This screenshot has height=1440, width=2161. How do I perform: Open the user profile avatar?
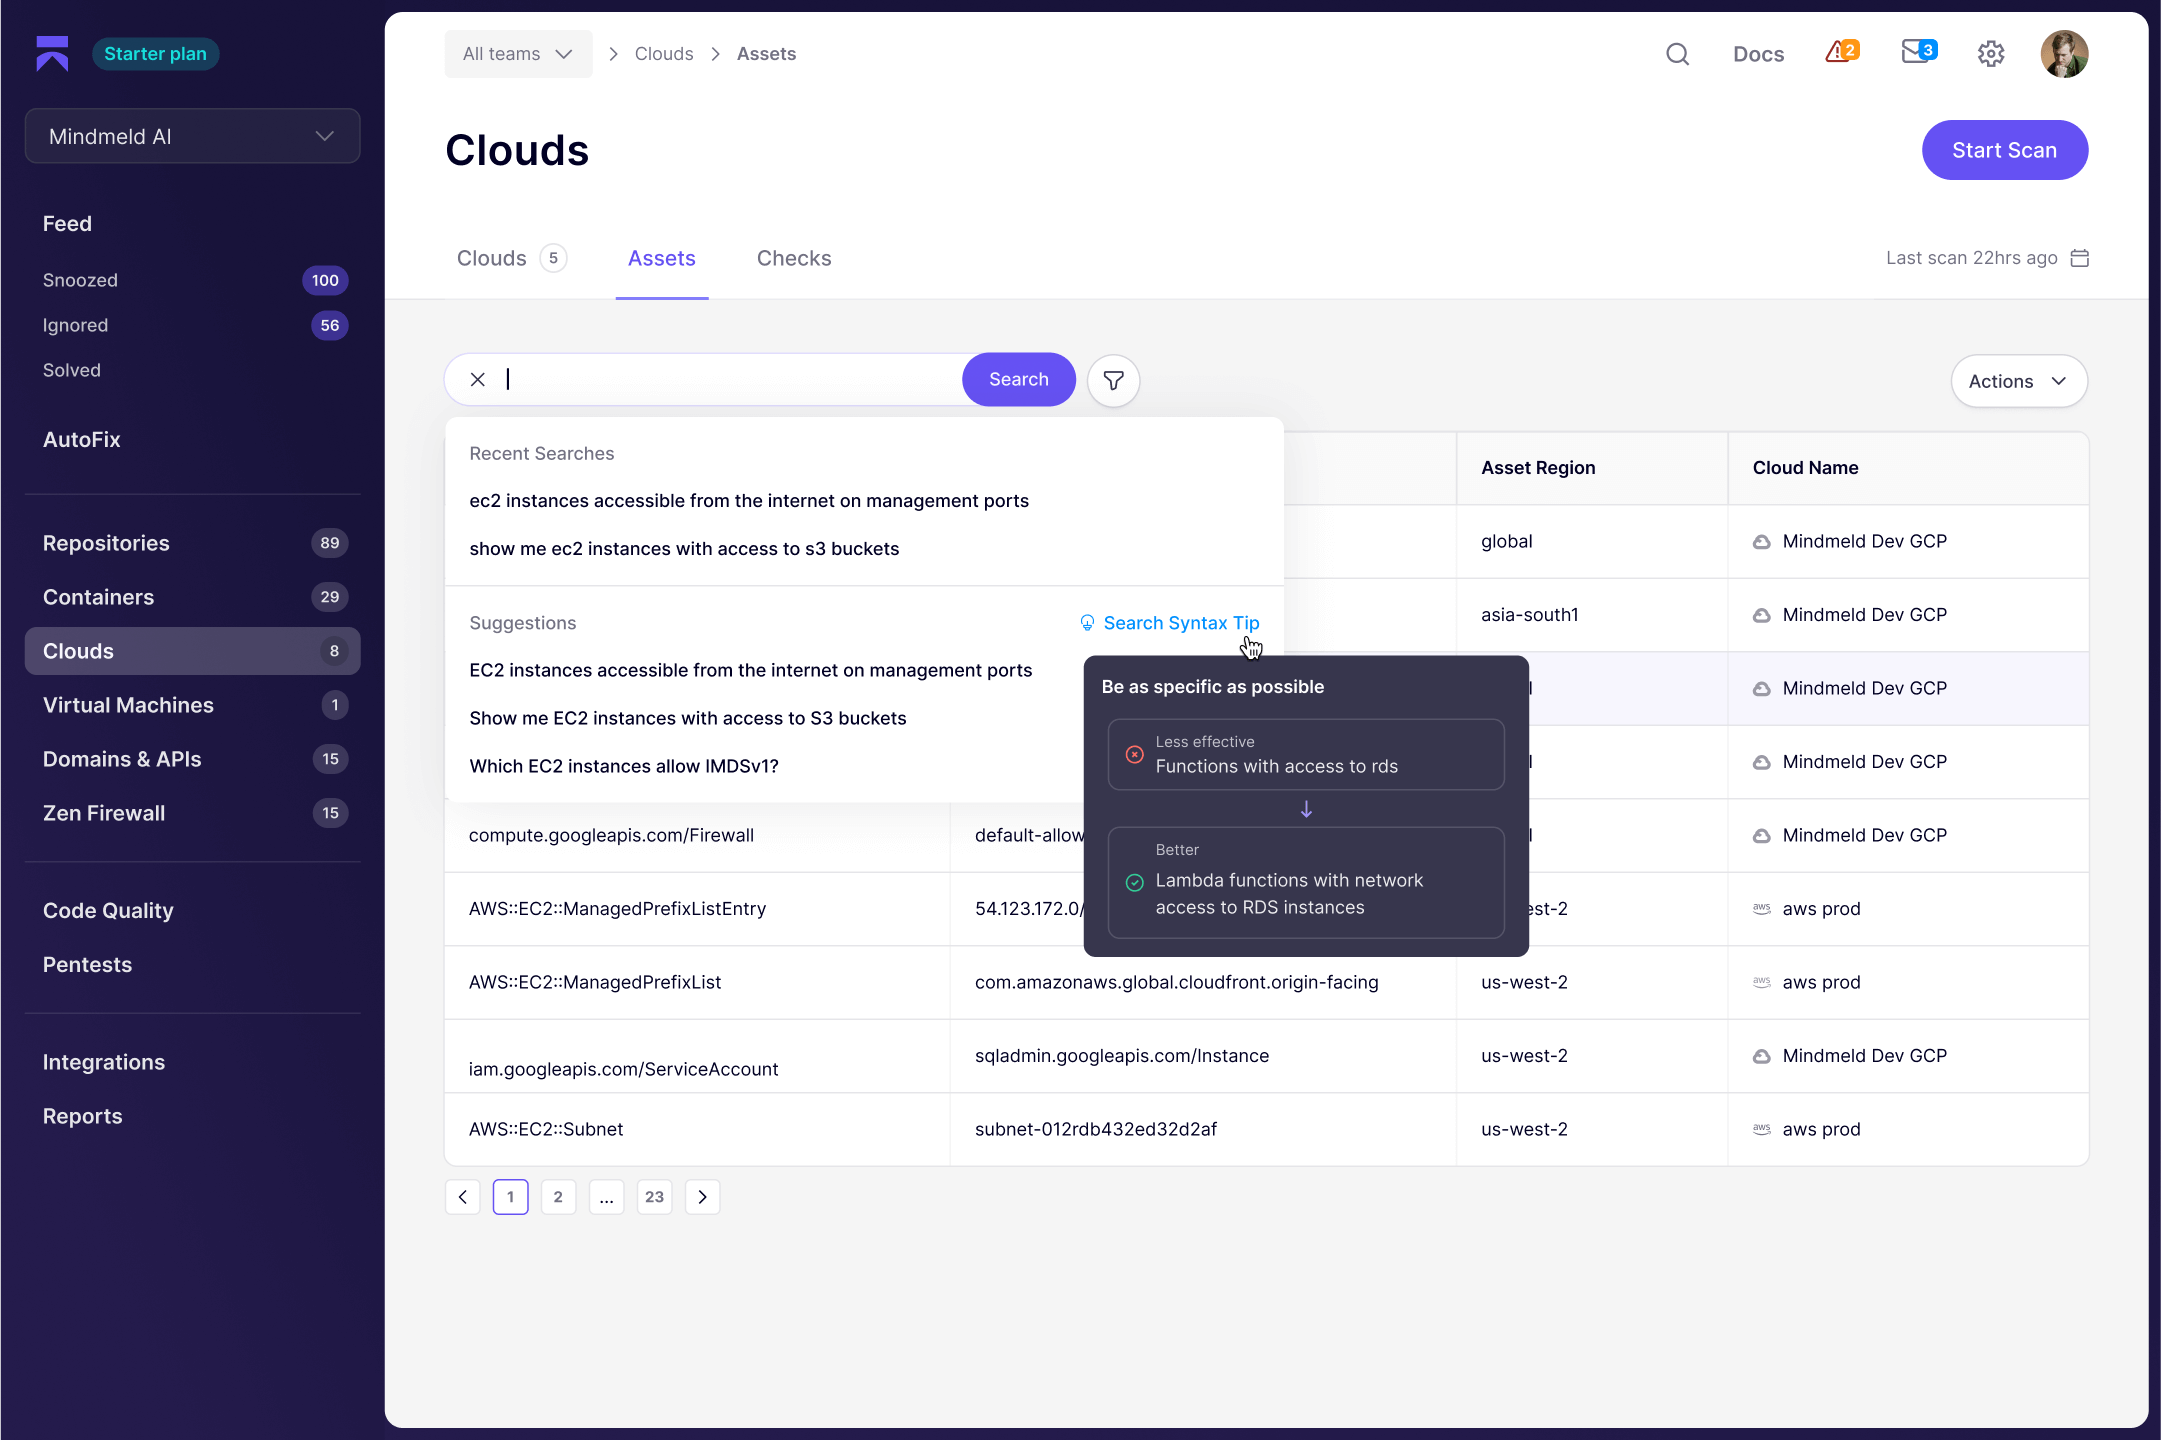[x=2063, y=54]
